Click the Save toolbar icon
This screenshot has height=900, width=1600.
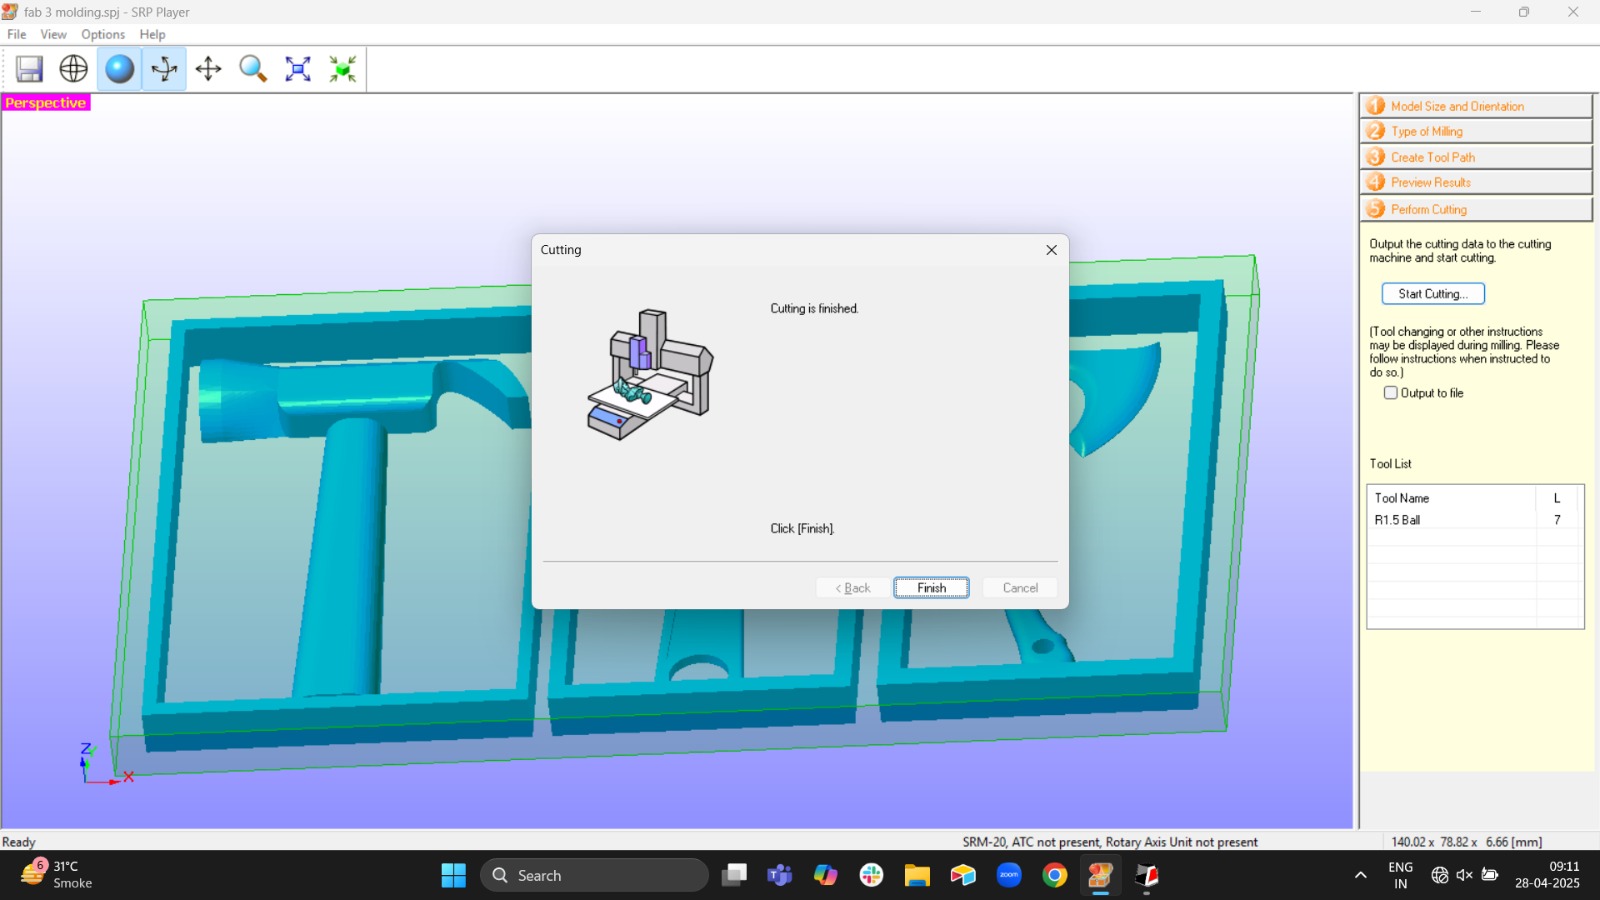click(30, 69)
